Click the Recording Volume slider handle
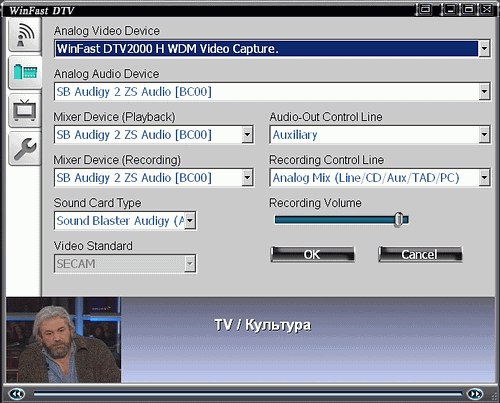The image size is (500, 403). click(x=398, y=220)
